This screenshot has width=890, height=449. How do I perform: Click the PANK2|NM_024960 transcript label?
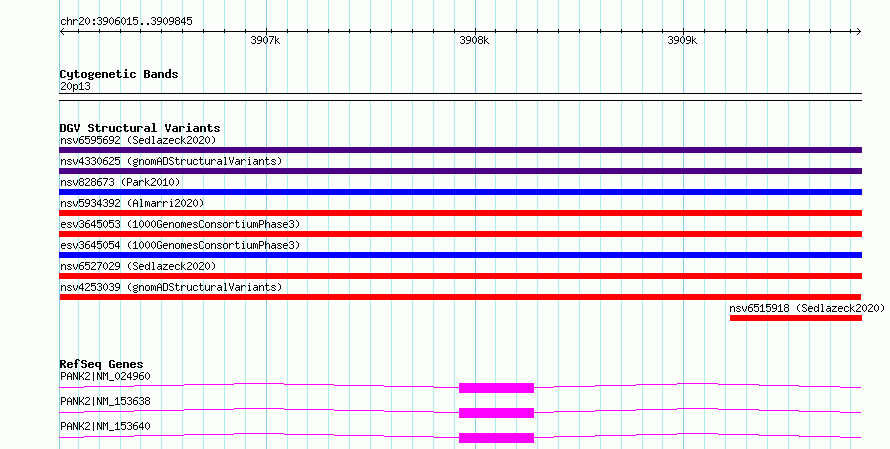point(105,376)
